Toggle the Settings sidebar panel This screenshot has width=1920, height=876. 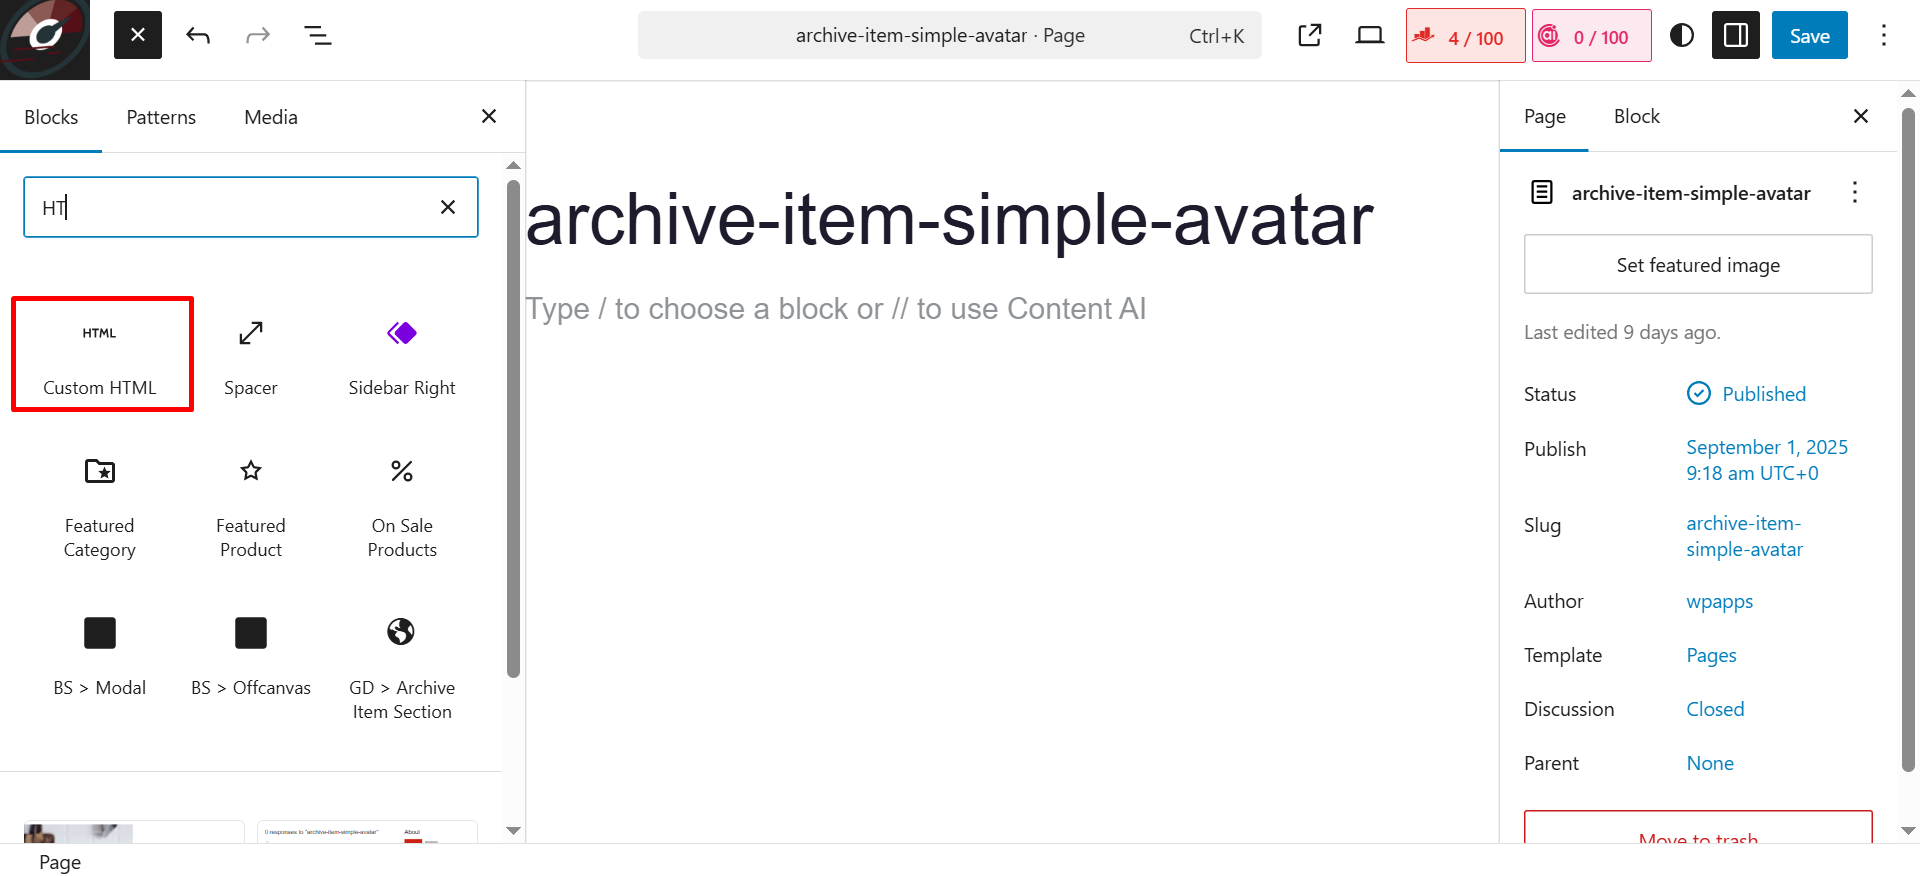coord(1736,36)
